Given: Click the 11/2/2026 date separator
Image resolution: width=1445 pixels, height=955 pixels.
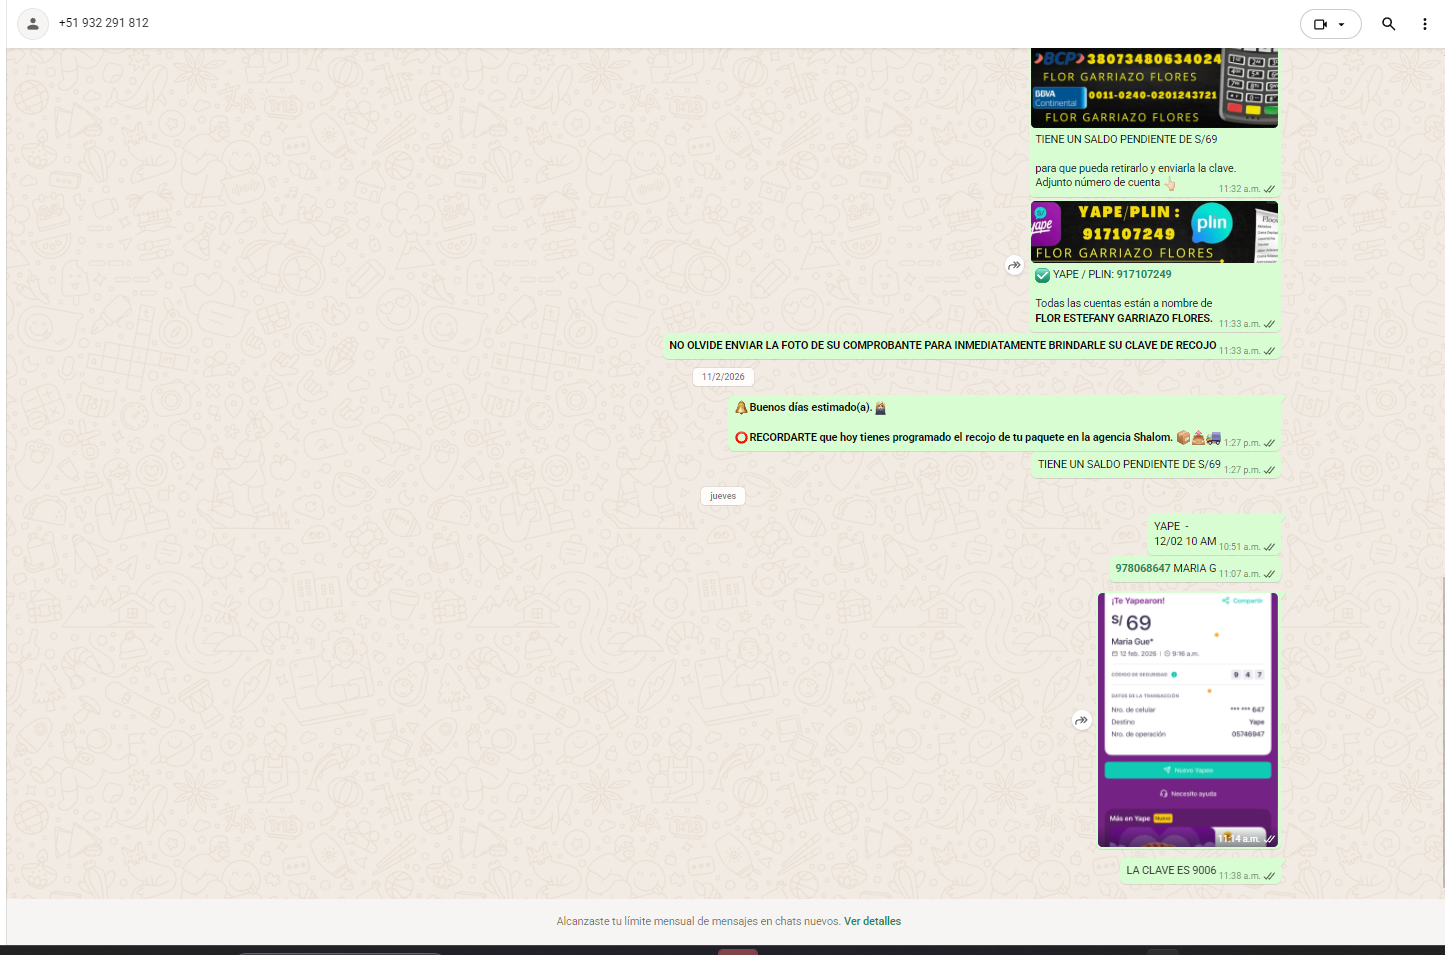Looking at the screenshot, I should point(723,377).
